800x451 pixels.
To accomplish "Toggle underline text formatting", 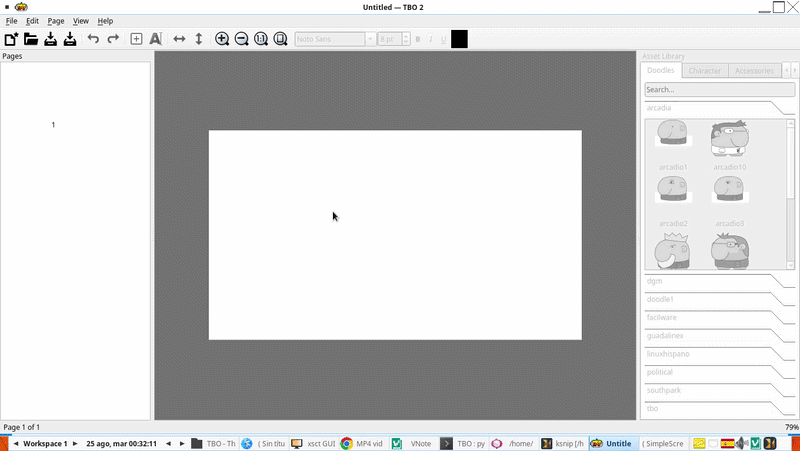I will pyautogui.click(x=443, y=39).
